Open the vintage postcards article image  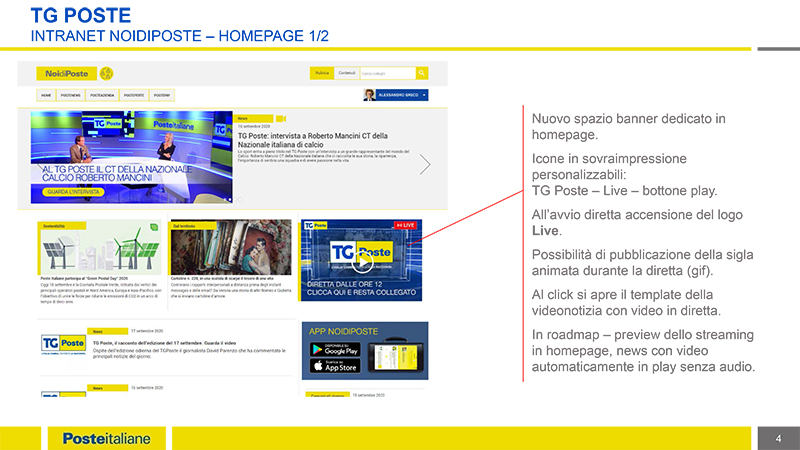pyautogui.click(x=231, y=247)
